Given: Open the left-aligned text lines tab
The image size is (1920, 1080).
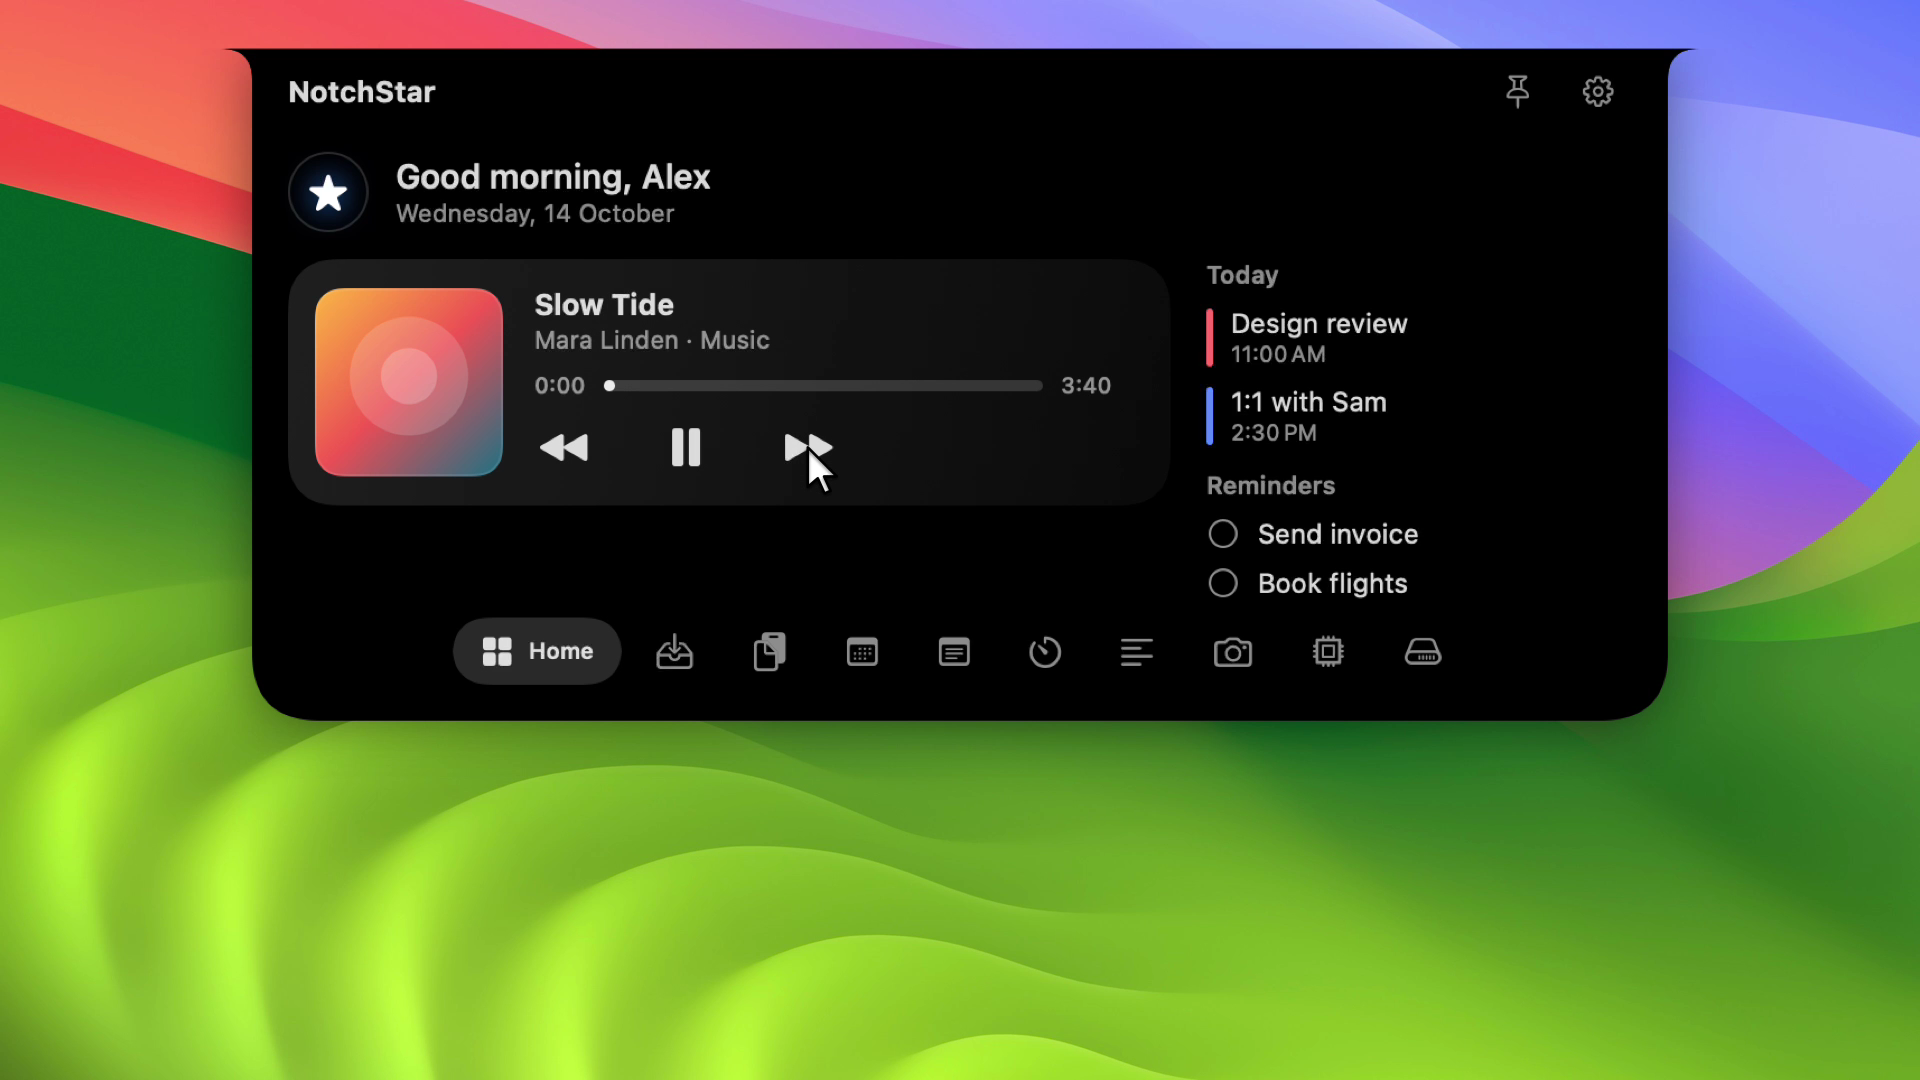Looking at the screenshot, I should click(x=1137, y=652).
